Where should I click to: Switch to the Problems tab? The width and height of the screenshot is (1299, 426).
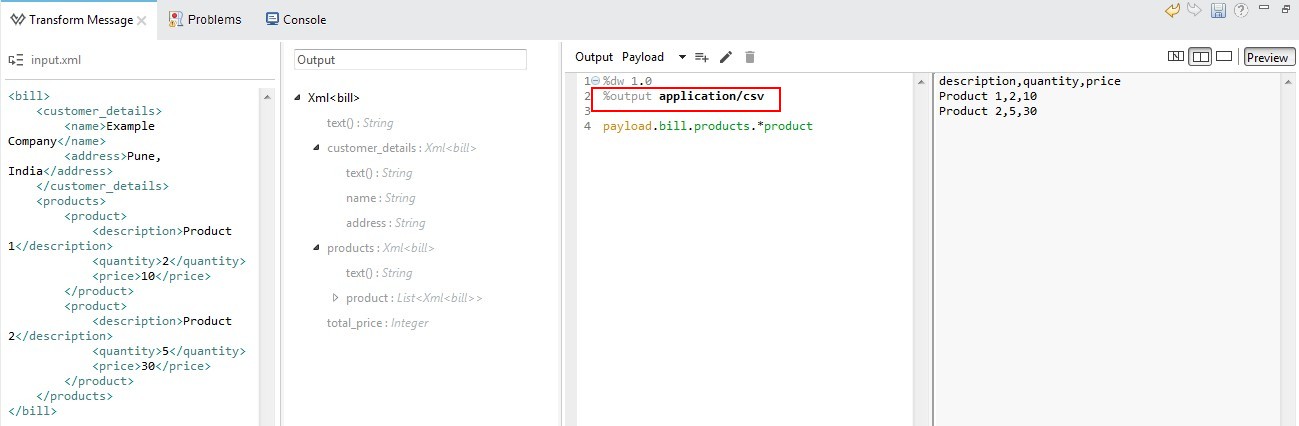205,19
